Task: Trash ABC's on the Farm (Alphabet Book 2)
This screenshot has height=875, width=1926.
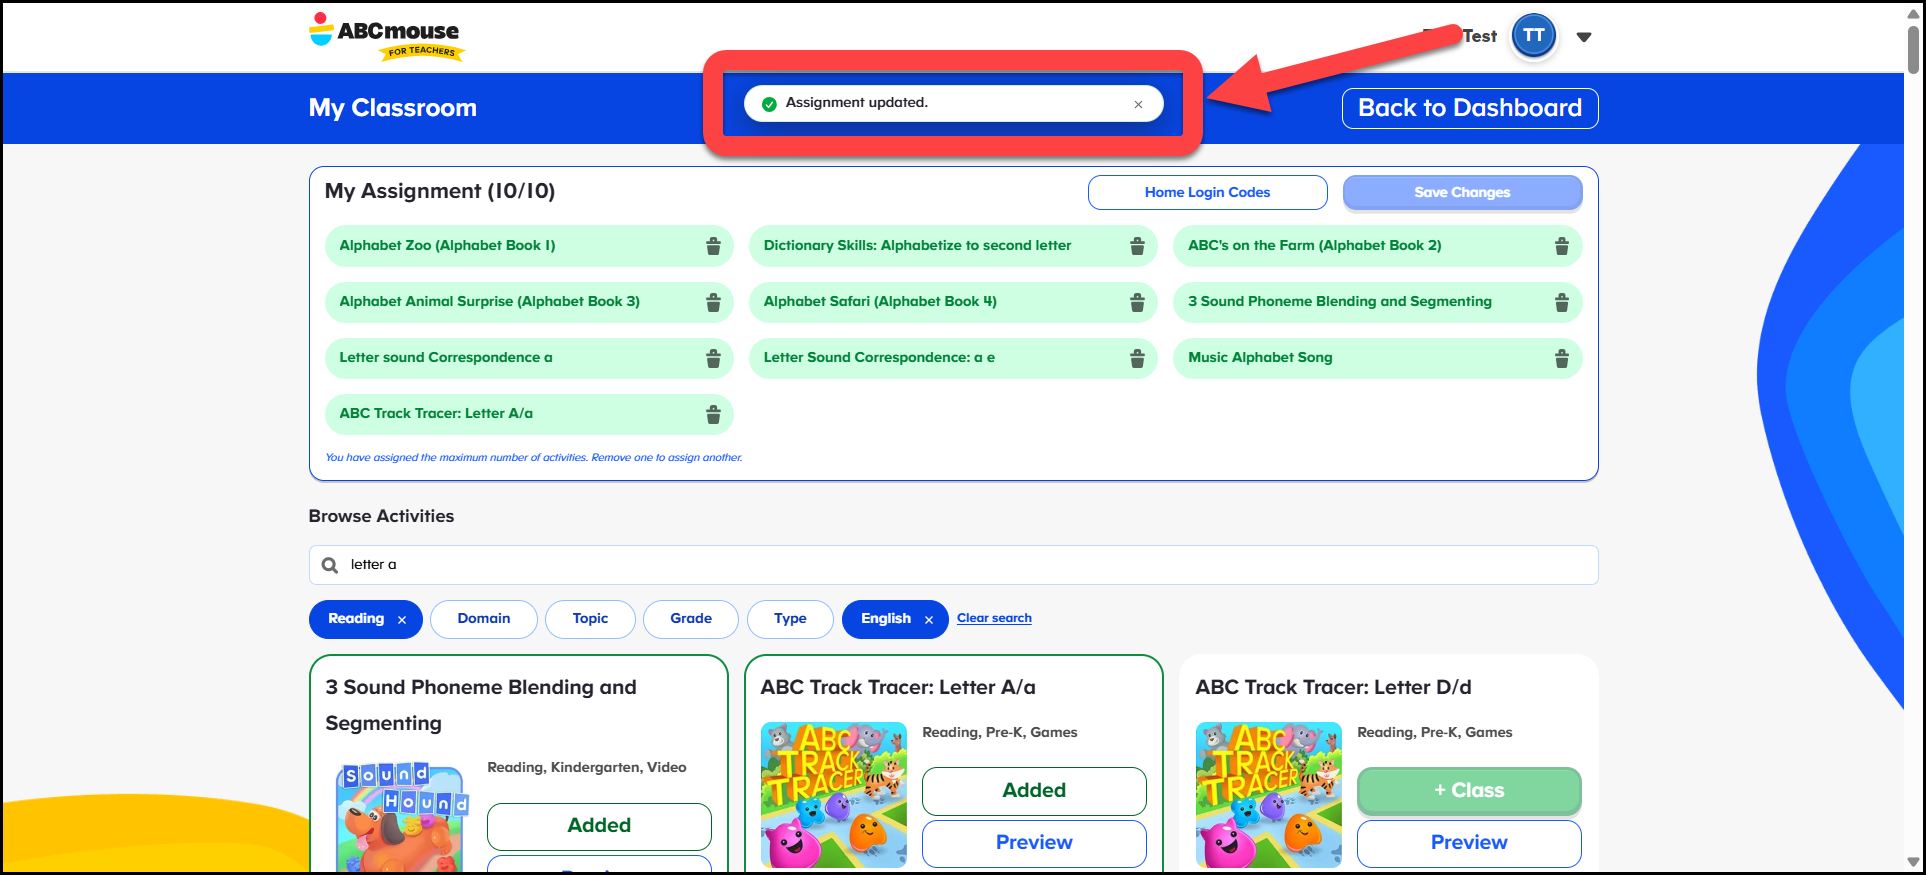Action: click(1561, 246)
